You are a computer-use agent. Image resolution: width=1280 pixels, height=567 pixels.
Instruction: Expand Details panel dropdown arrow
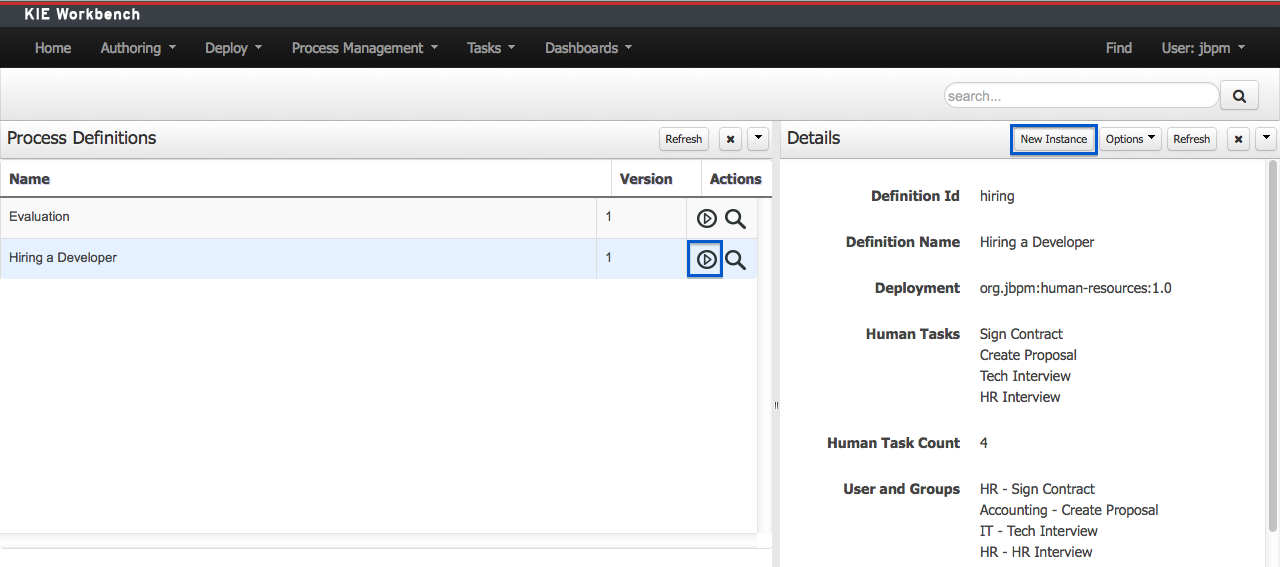pos(1266,139)
